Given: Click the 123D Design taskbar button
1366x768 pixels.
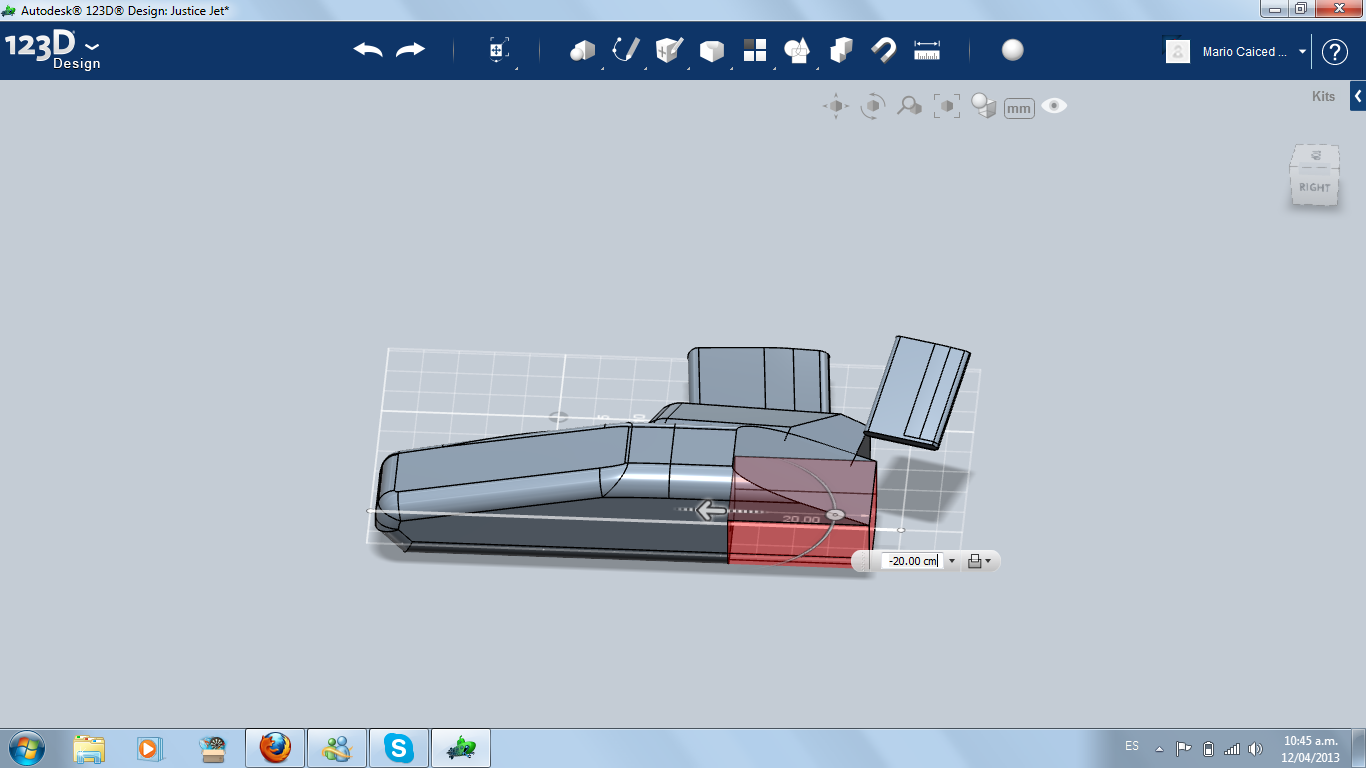Looking at the screenshot, I should pyautogui.click(x=461, y=748).
